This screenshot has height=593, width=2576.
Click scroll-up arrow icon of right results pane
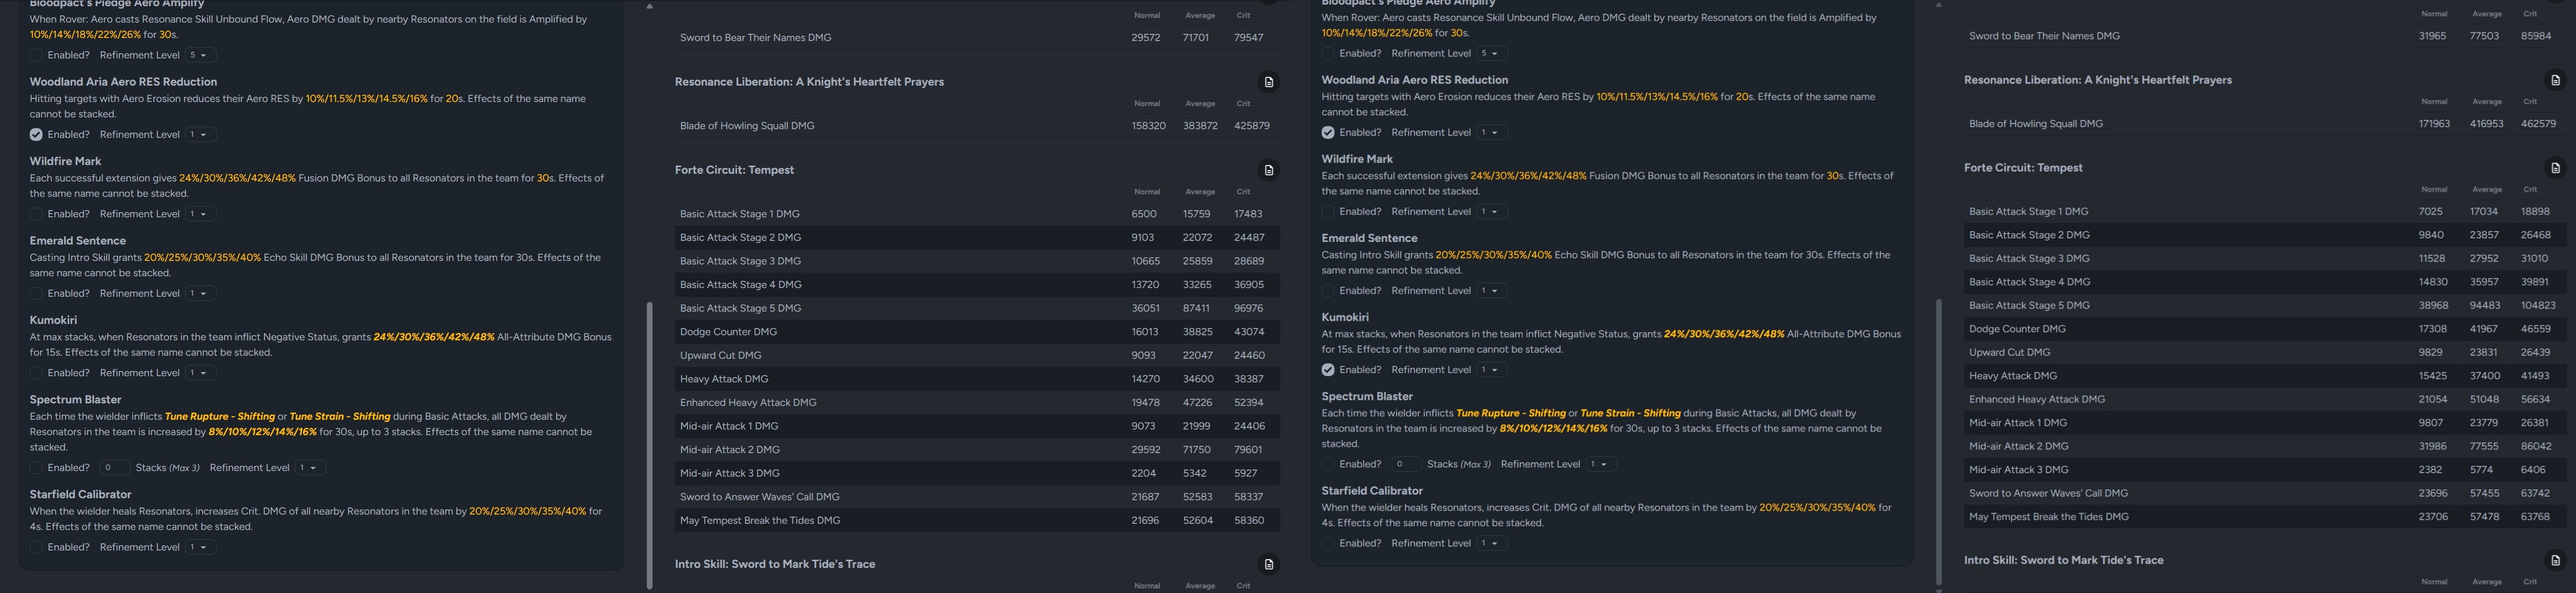tap(1938, 5)
